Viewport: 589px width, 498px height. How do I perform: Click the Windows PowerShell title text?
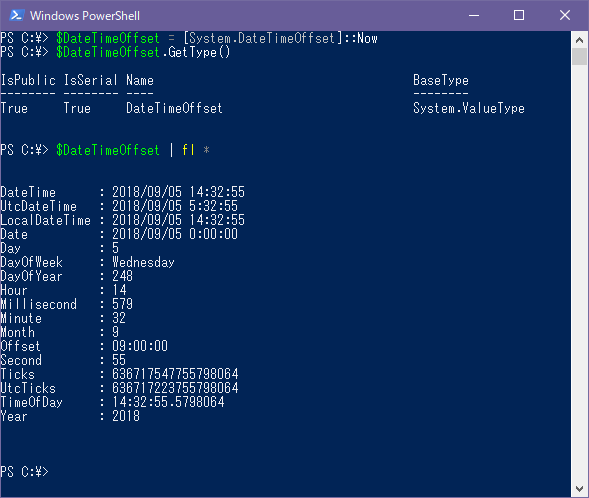coord(85,16)
